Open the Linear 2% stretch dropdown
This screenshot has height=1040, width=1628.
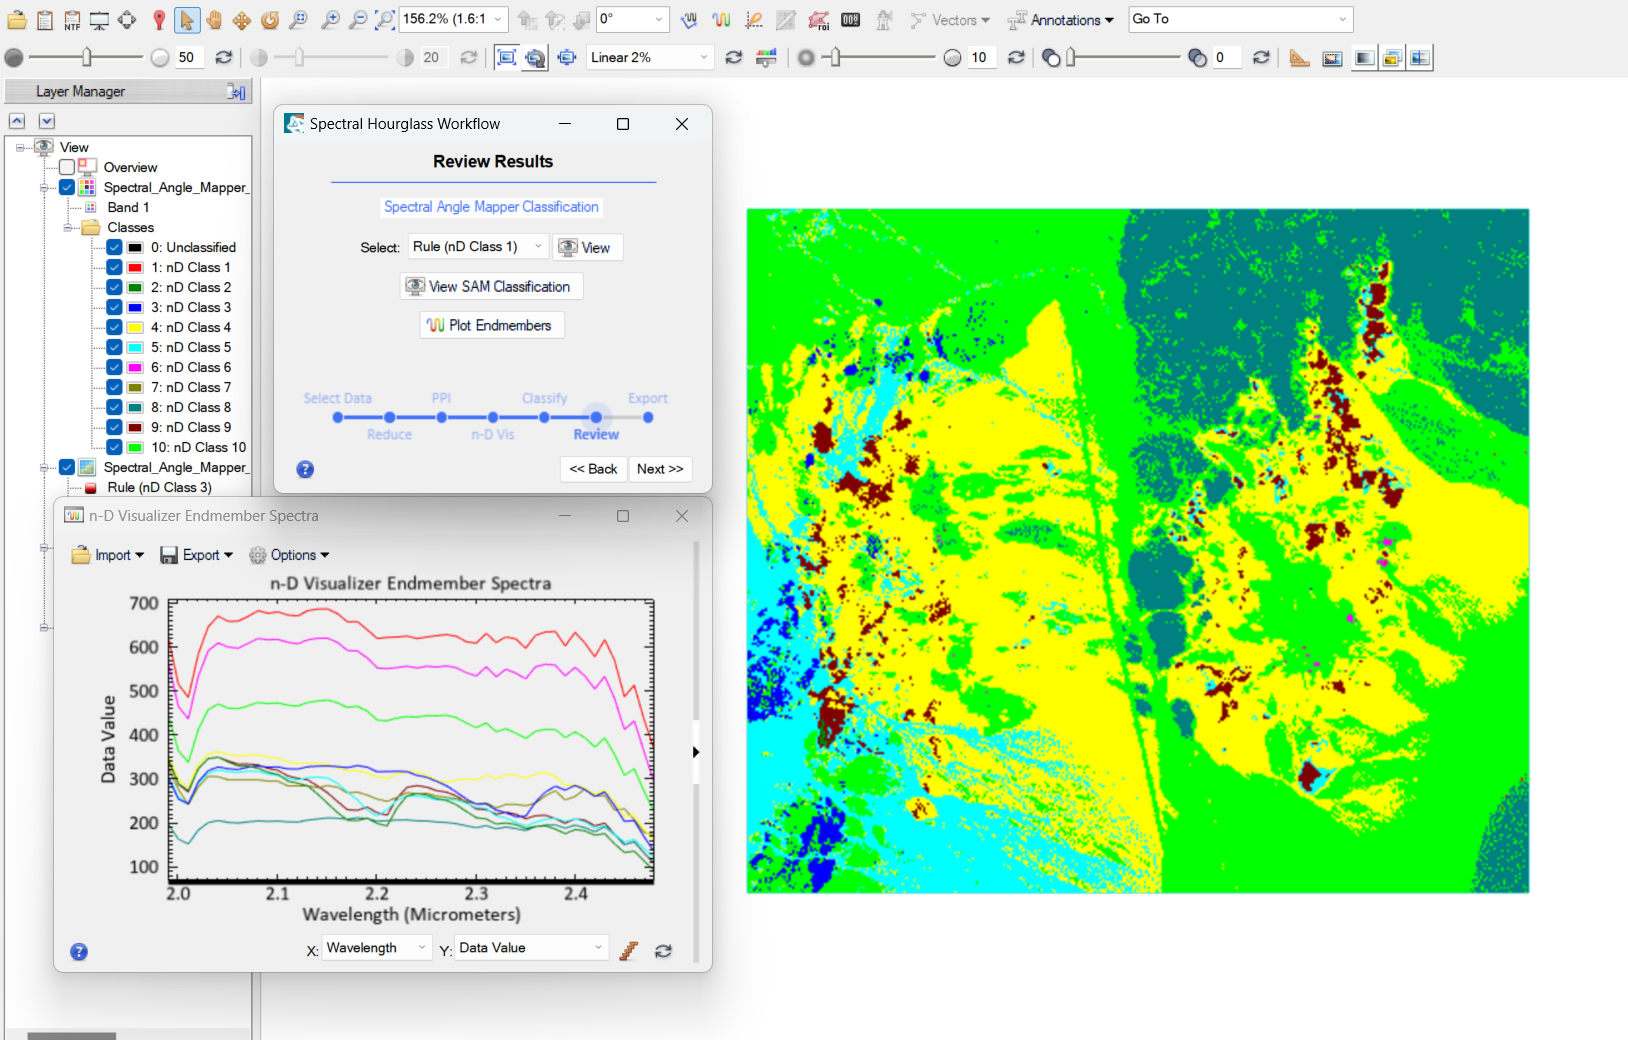[x=649, y=58]
